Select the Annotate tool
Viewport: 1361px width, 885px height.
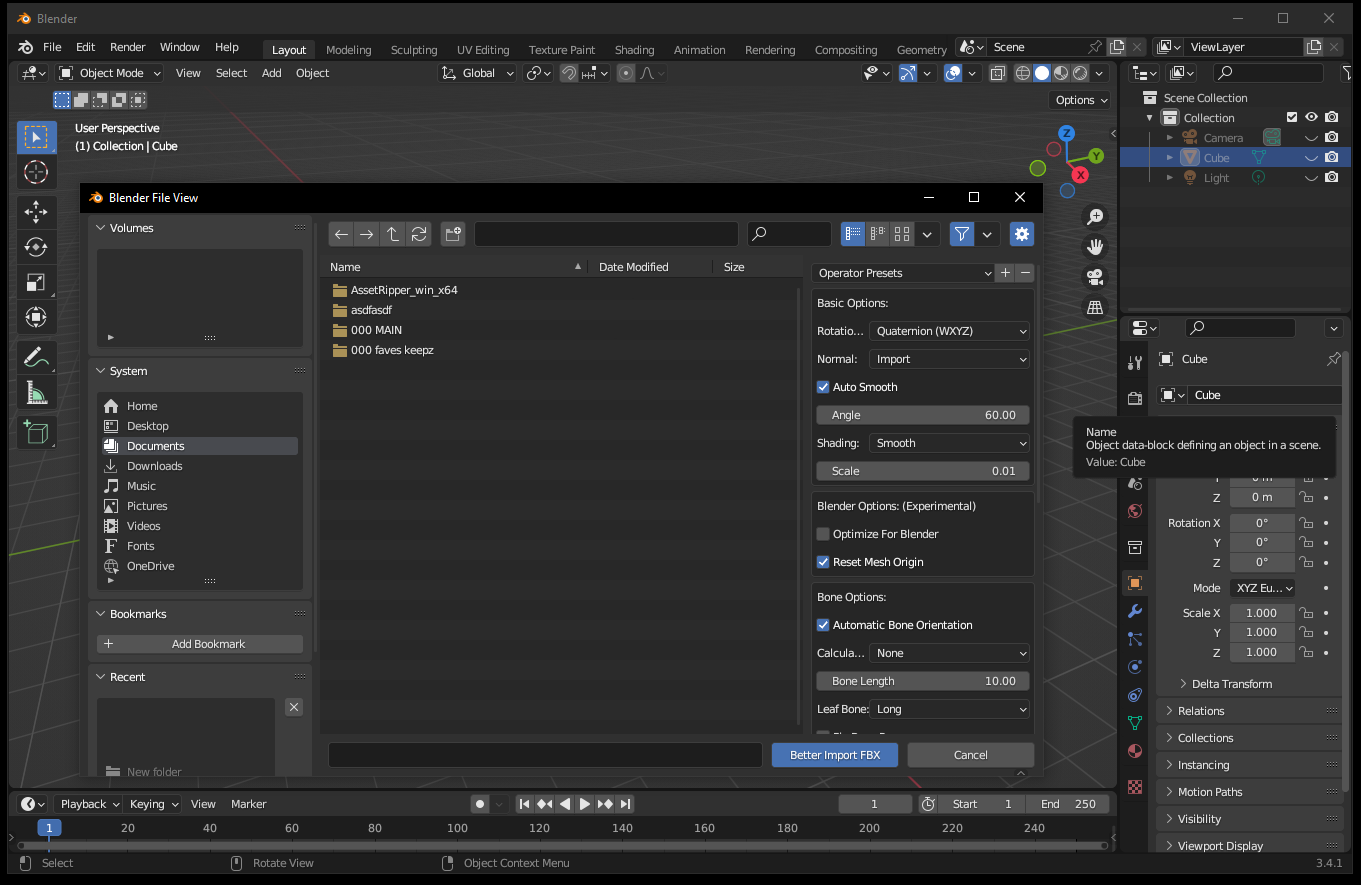pyautogui.click(x=36, y=357)
